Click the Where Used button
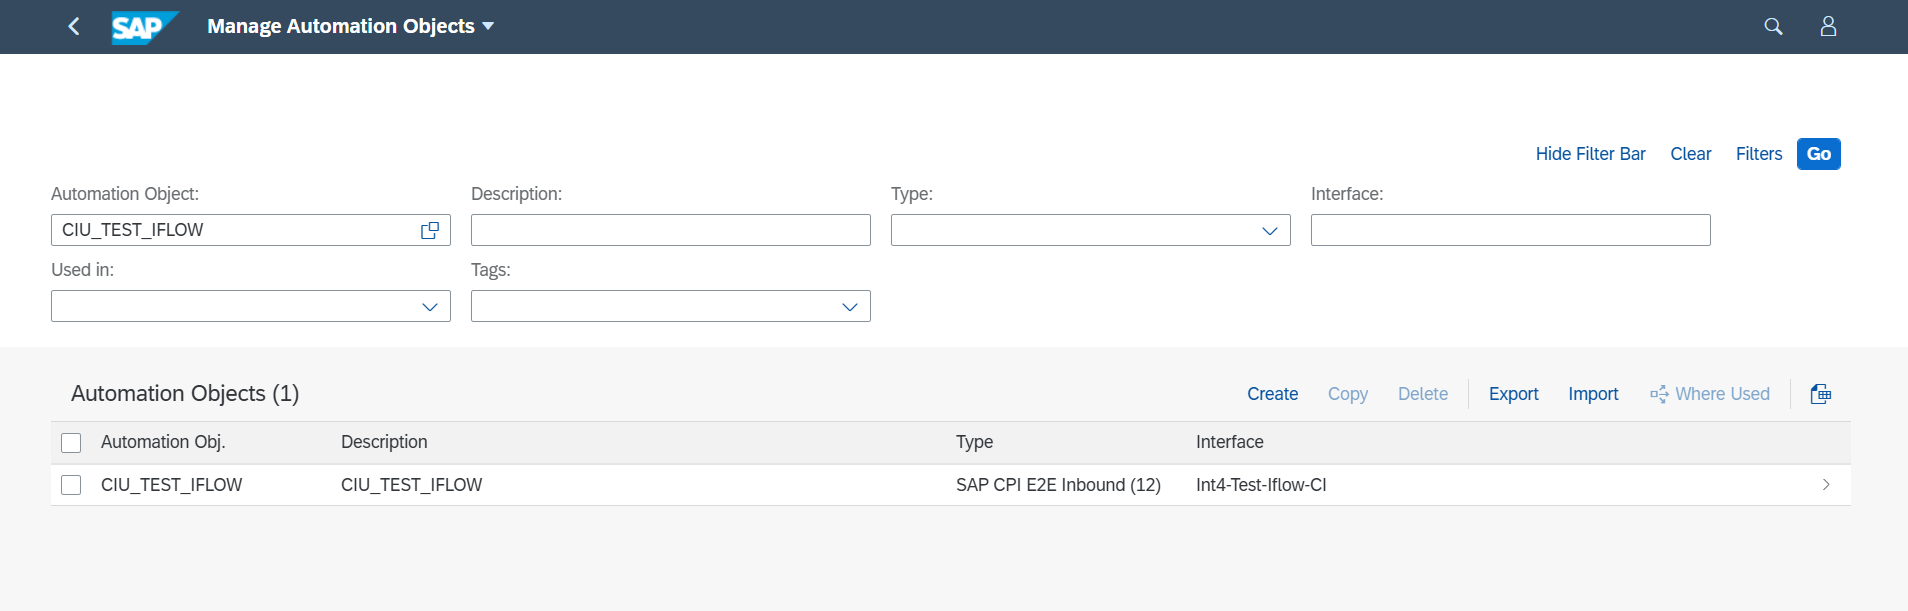The width and height of the screenshot is (1908, 611). 1709,394
